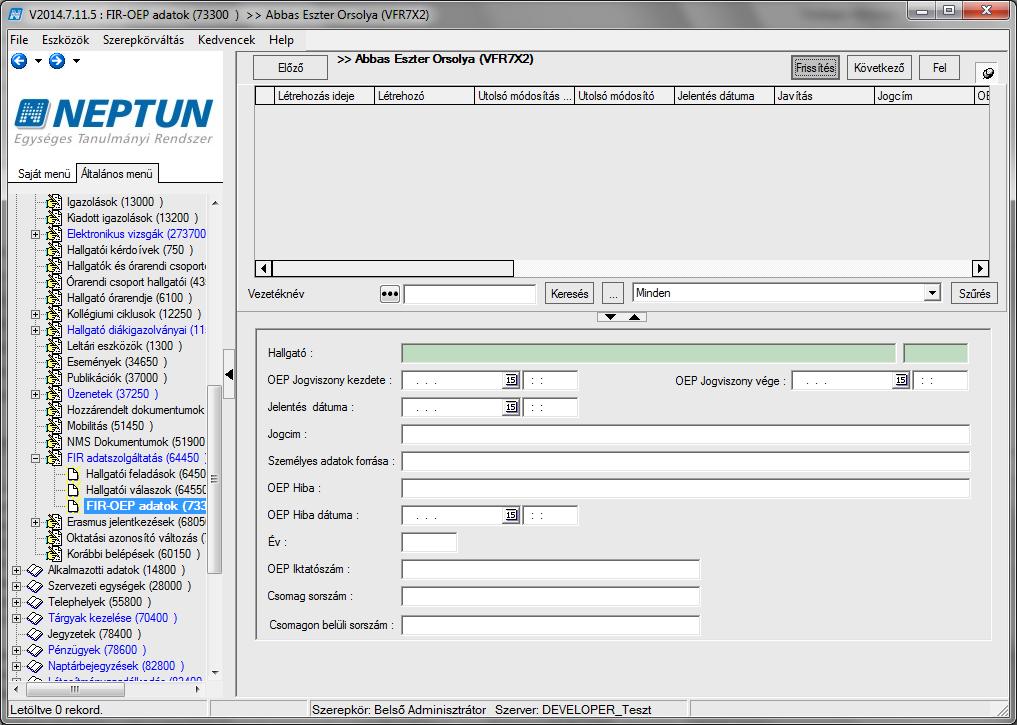
Task: Switch to the Saját menü tab
Action: pos(43,174)
